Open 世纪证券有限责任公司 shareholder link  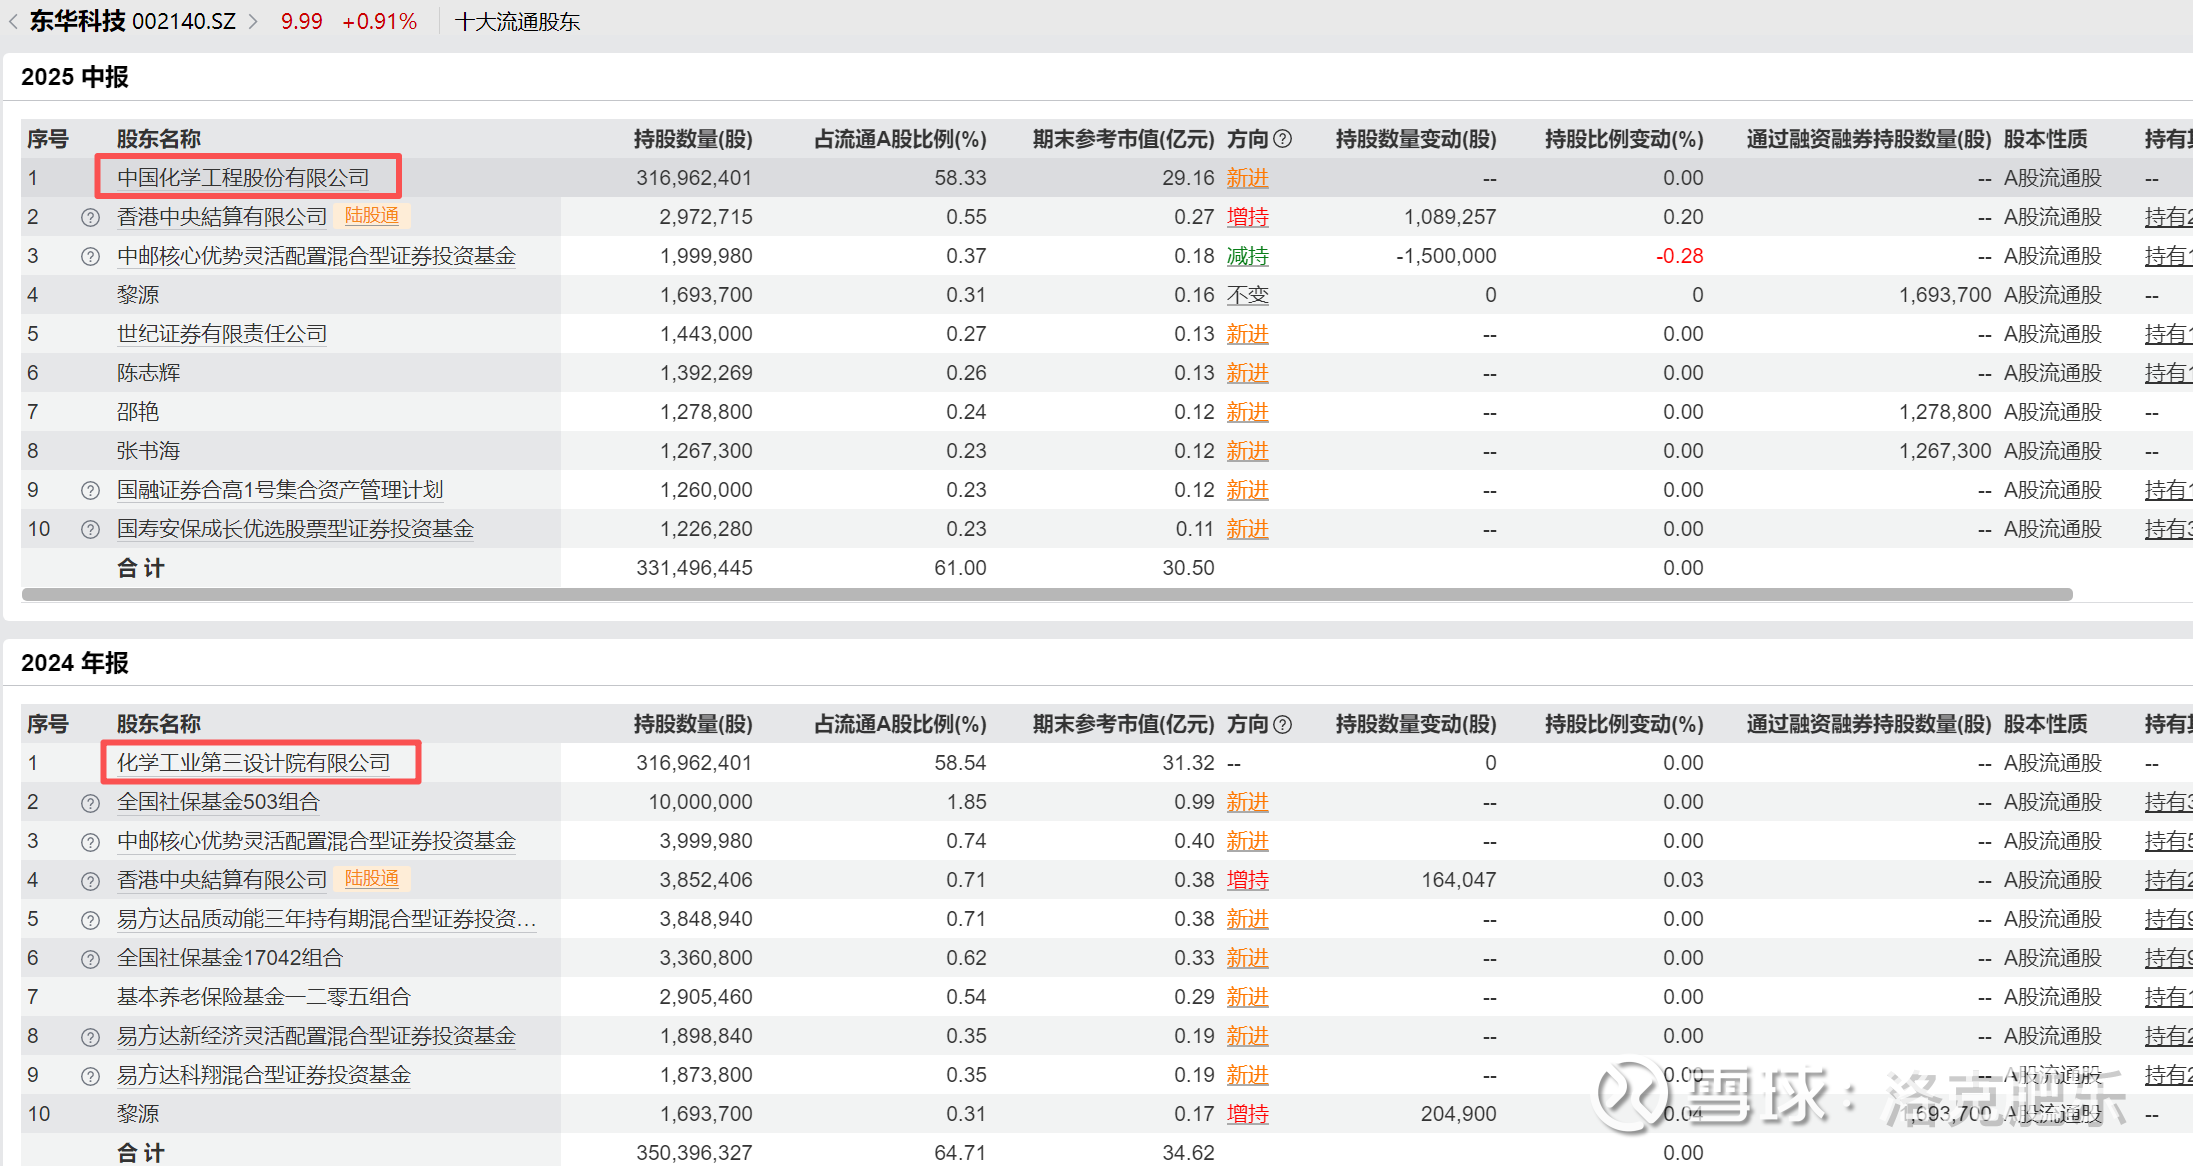pos(222,334)
